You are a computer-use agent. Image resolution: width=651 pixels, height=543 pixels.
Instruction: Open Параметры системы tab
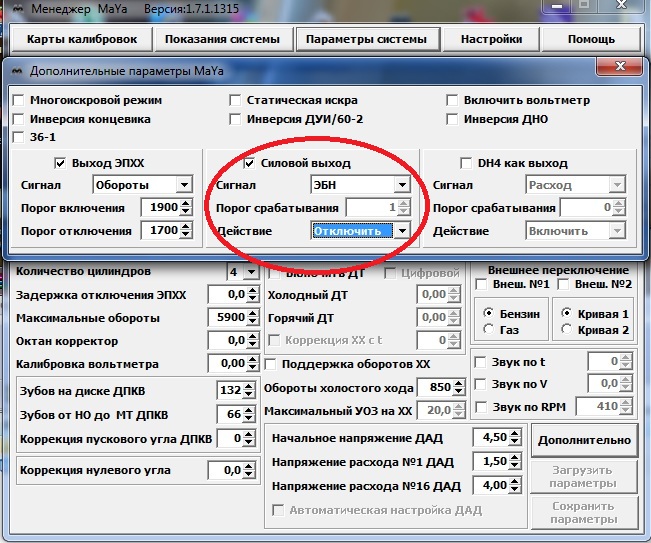(367, 39)
